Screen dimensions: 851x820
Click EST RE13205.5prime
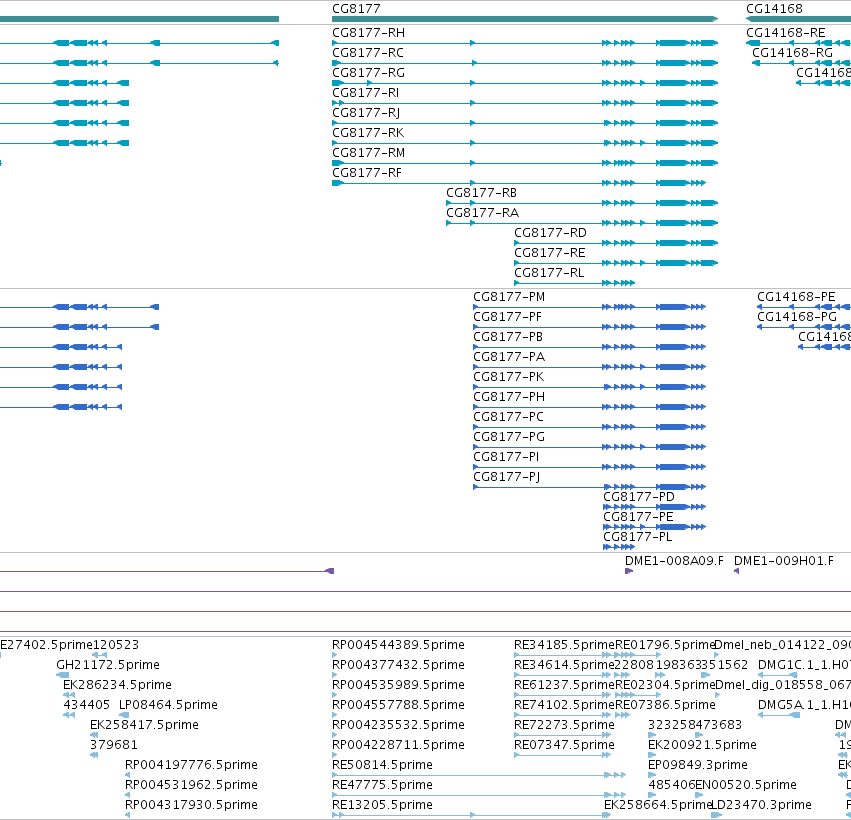(x=383, y=805)
